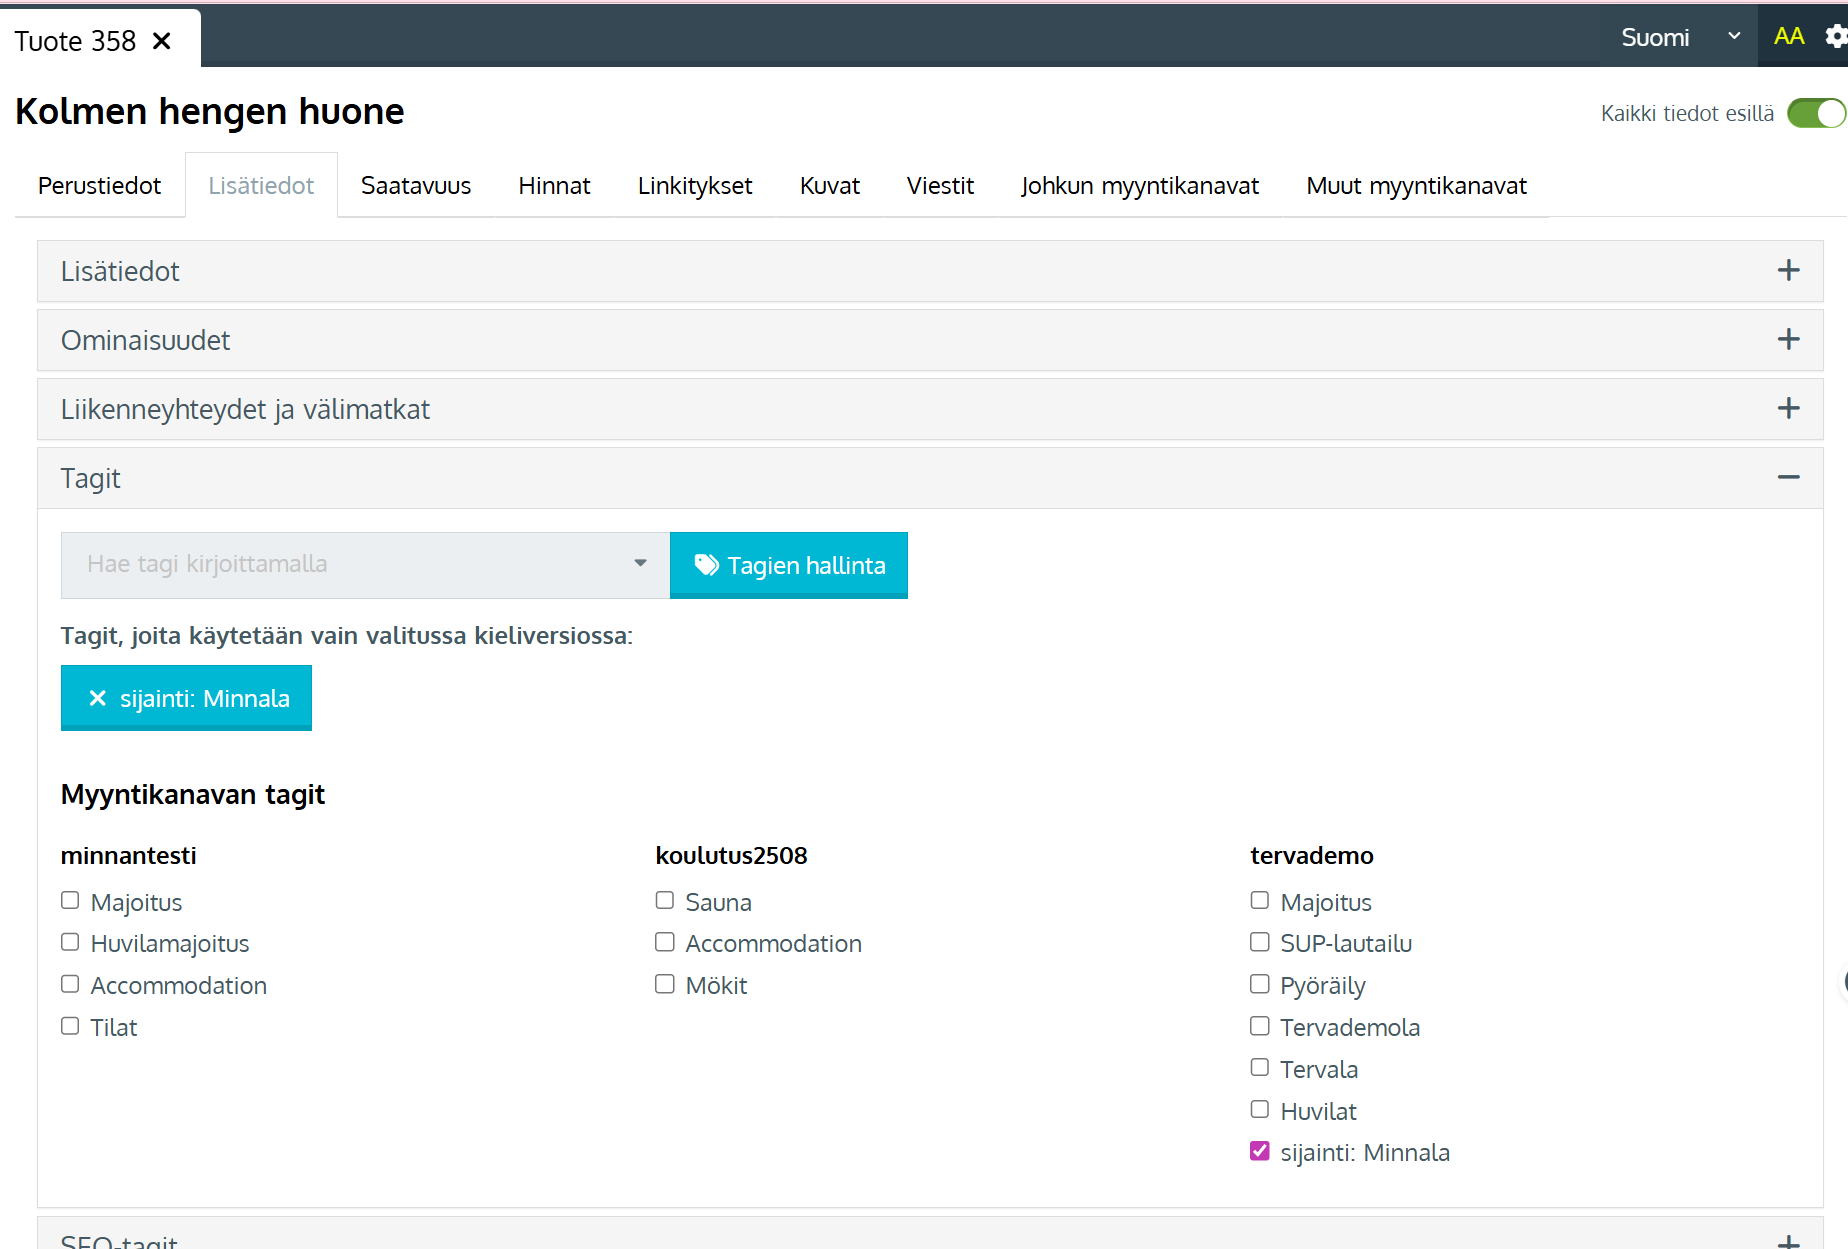Check Accommodation under minnantesti
Image resolution: width=1848 pixels, height=1249 pixels.
click(x=70, y=985)
